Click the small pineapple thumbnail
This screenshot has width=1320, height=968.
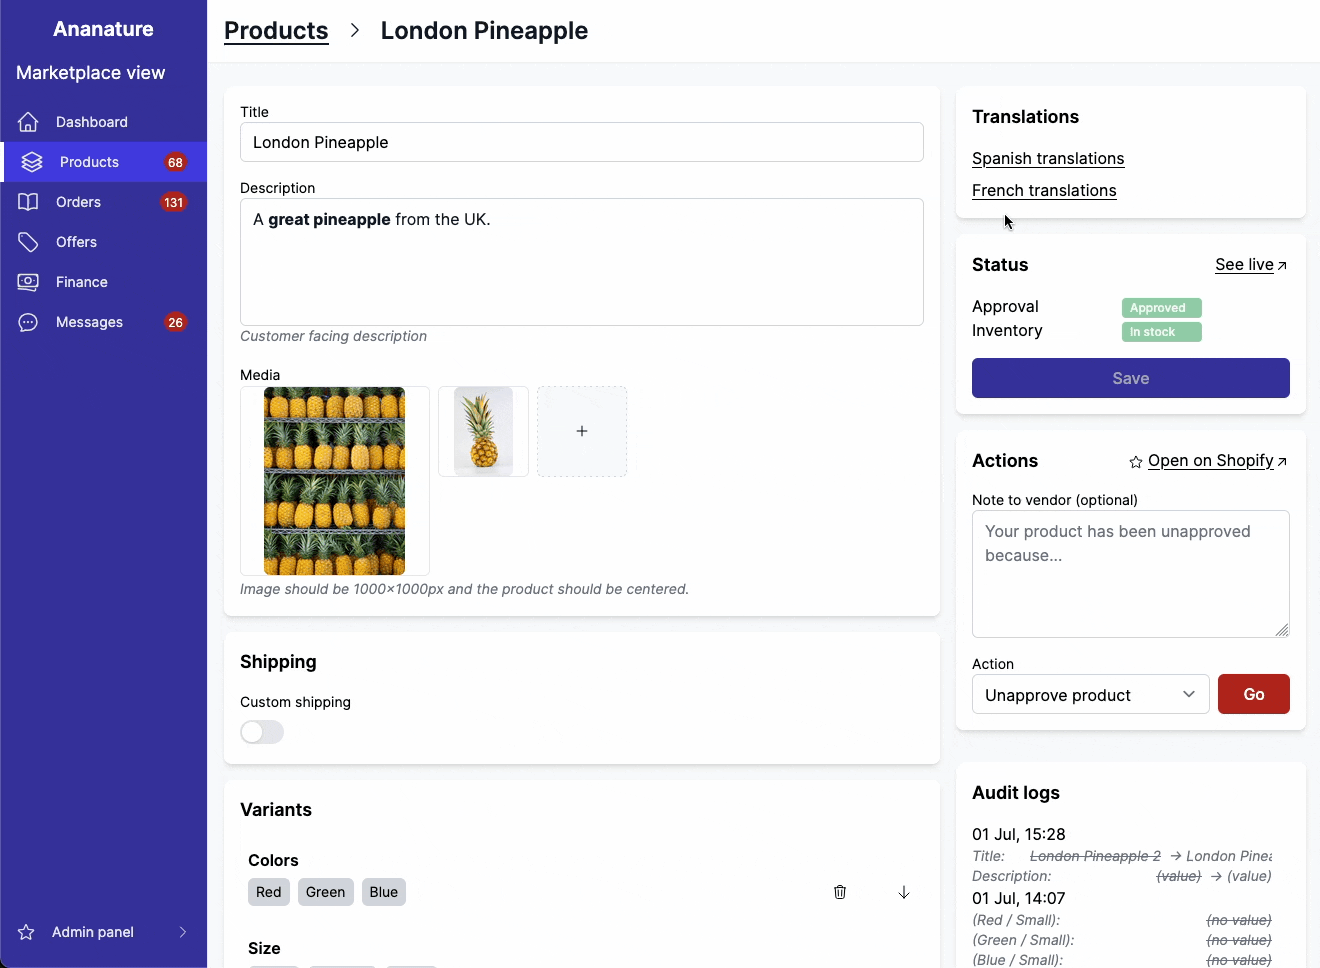click(x=483, y=431)
